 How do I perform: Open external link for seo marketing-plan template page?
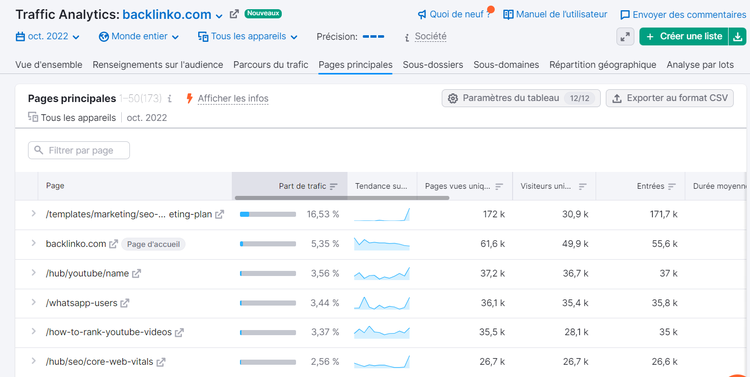click(x=219, y=214)
